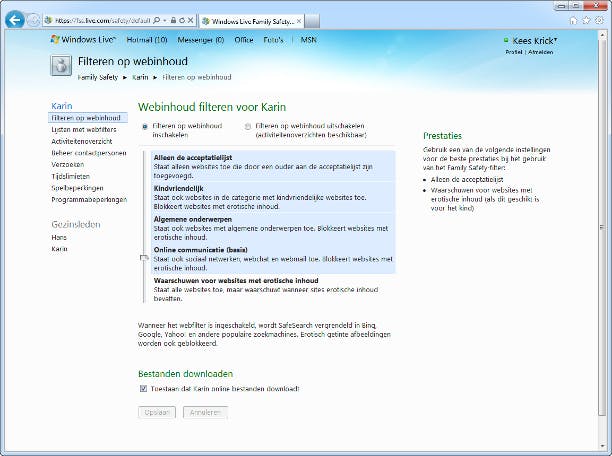Click the scrollbar up arrow
Screen dimensions: 612x456
click(602, 34)
